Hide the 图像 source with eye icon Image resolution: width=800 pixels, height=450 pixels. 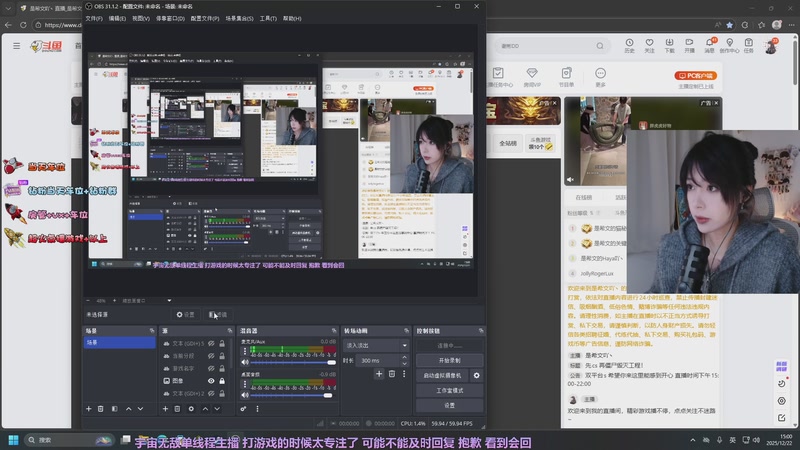(211, 381)
